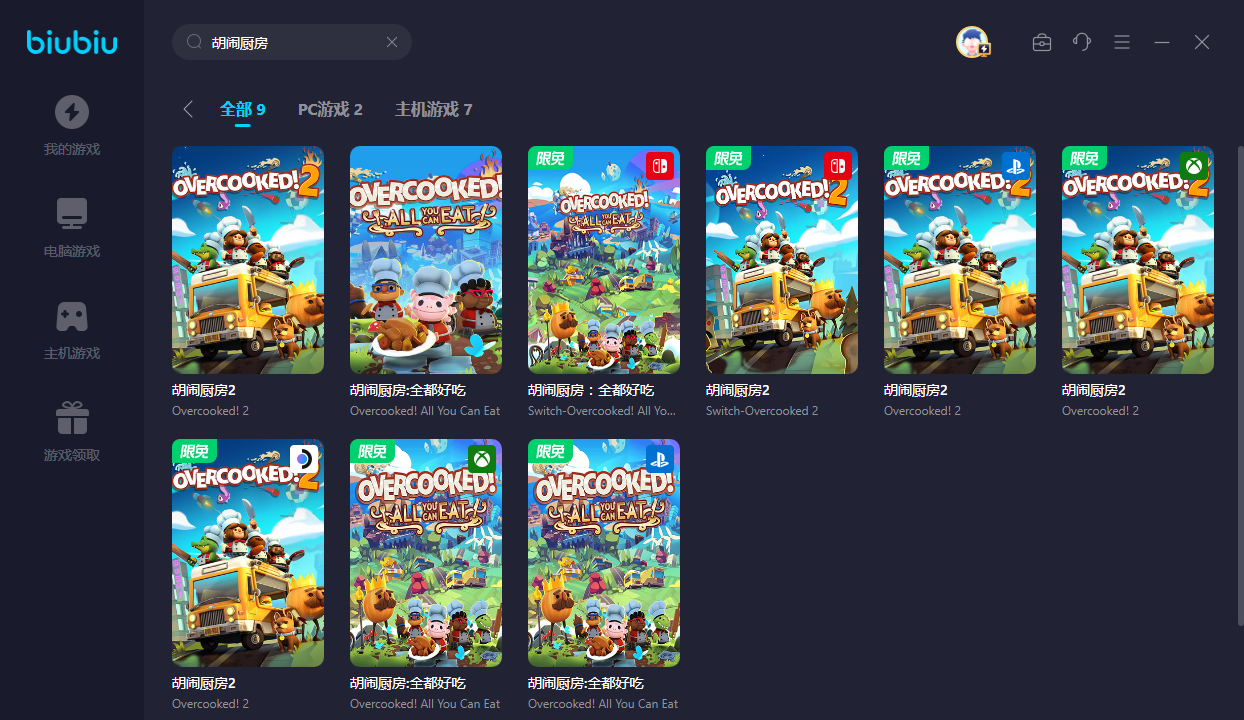Go back using the left chevron
Screen dimensions: 1244x720
[188, 109]
